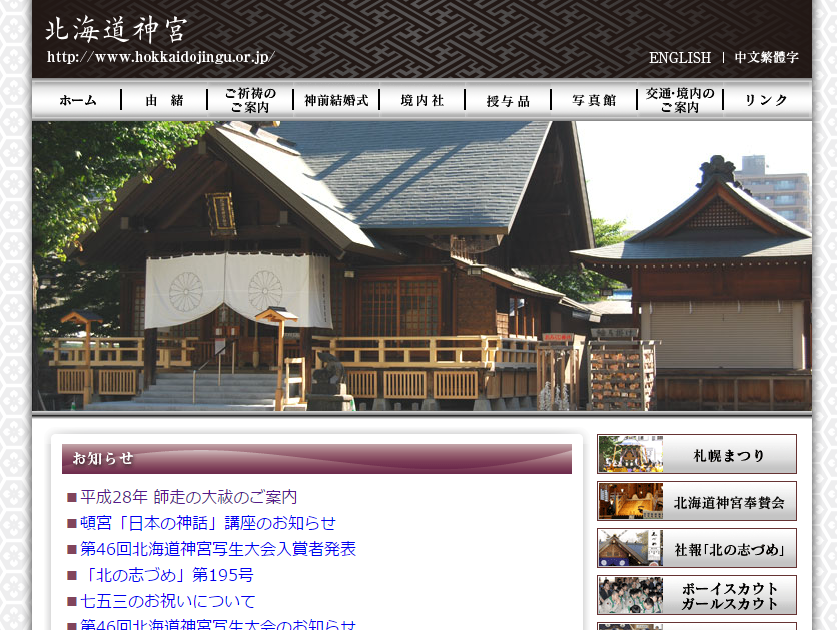Open 交通・境内のご案内 in navigation
837x630 pixels.
(x=680, y=100)
